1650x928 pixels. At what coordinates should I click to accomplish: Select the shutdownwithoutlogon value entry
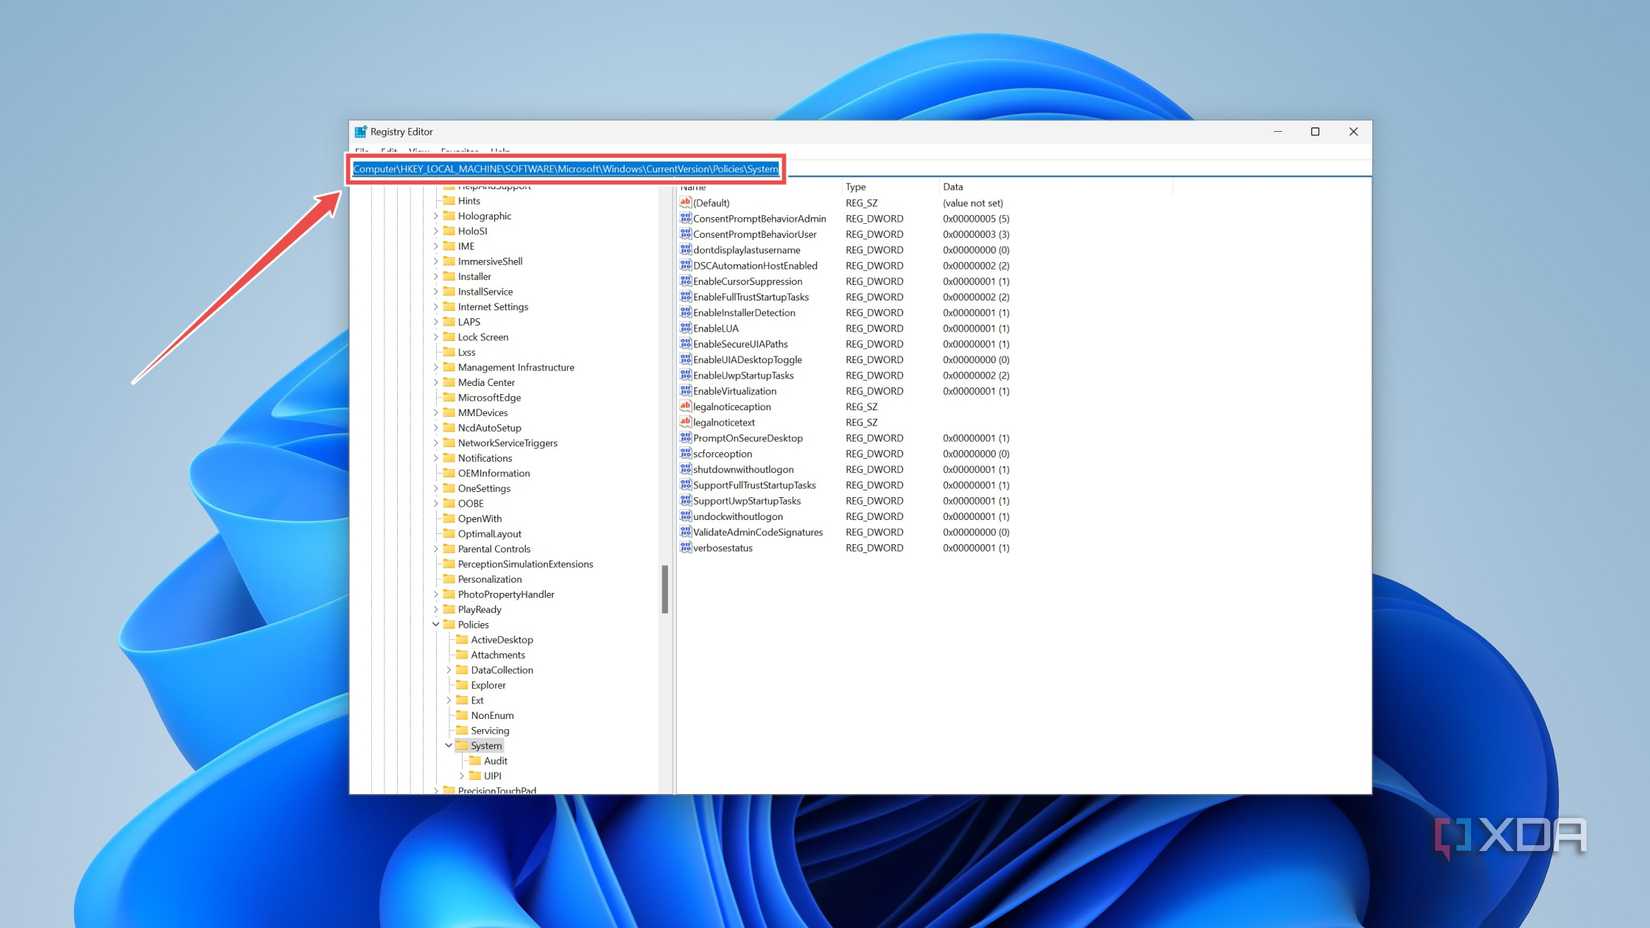[743, 469]
